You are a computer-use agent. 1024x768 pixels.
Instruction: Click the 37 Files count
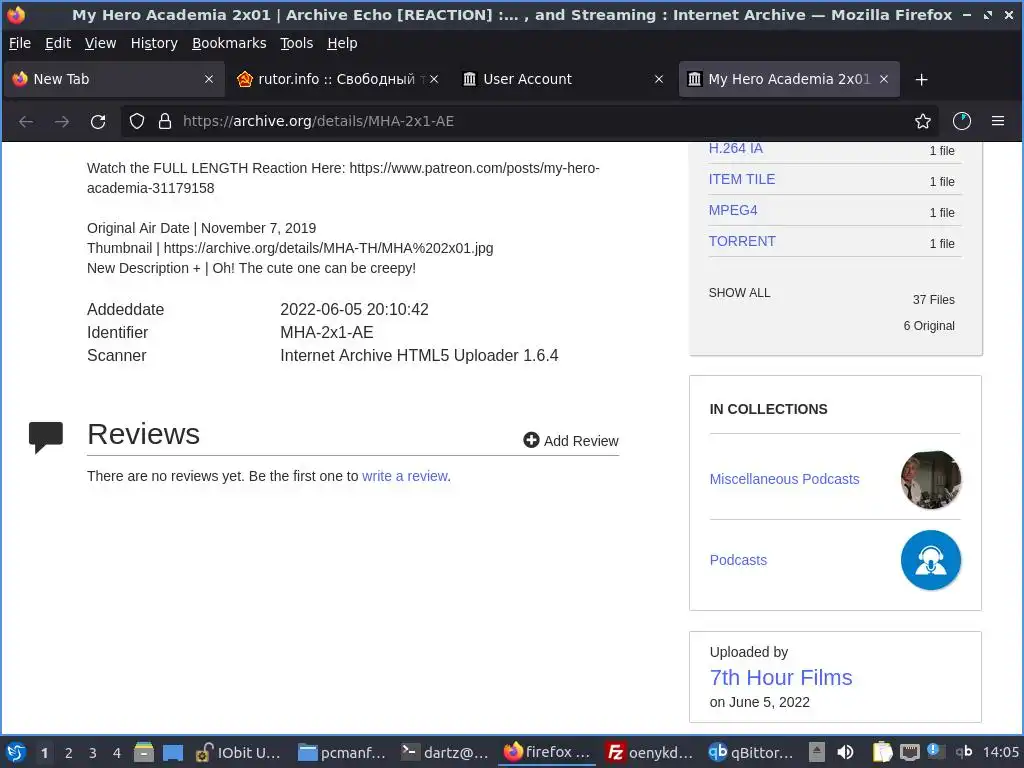[x=933, y=300]
